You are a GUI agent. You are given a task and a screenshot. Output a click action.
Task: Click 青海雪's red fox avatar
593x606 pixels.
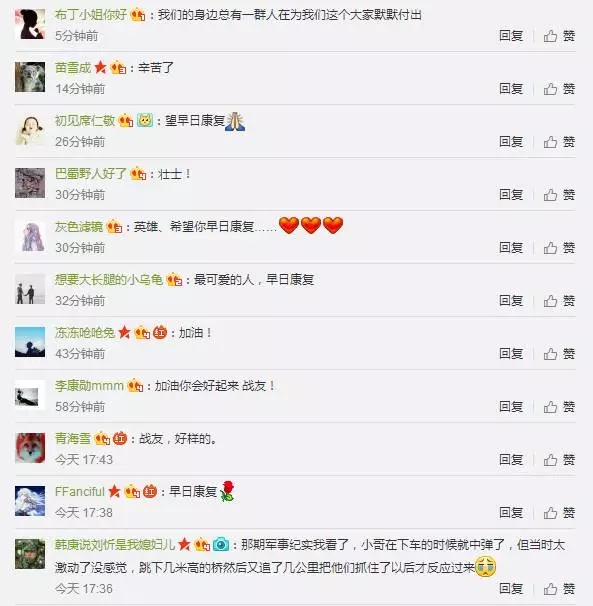click(30, 448)
